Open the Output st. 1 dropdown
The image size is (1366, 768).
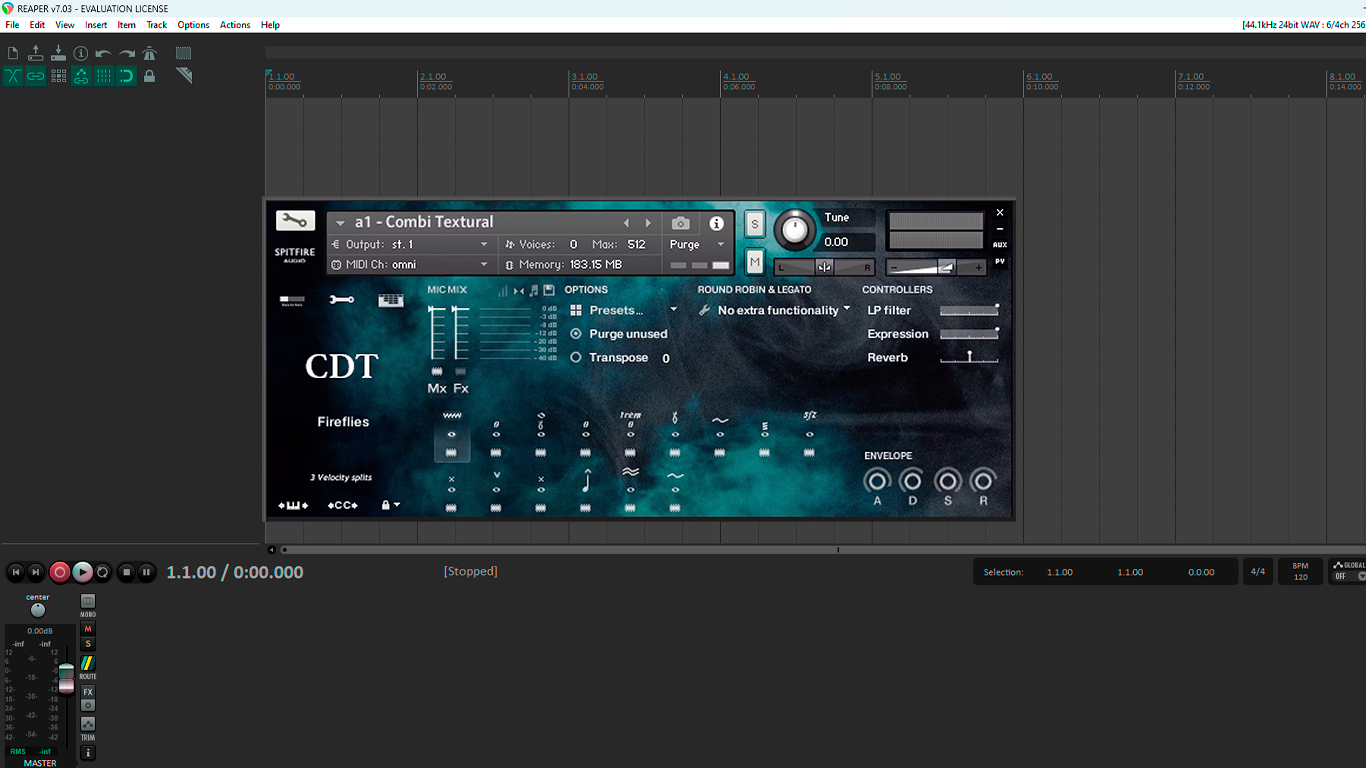pos(410,244)
